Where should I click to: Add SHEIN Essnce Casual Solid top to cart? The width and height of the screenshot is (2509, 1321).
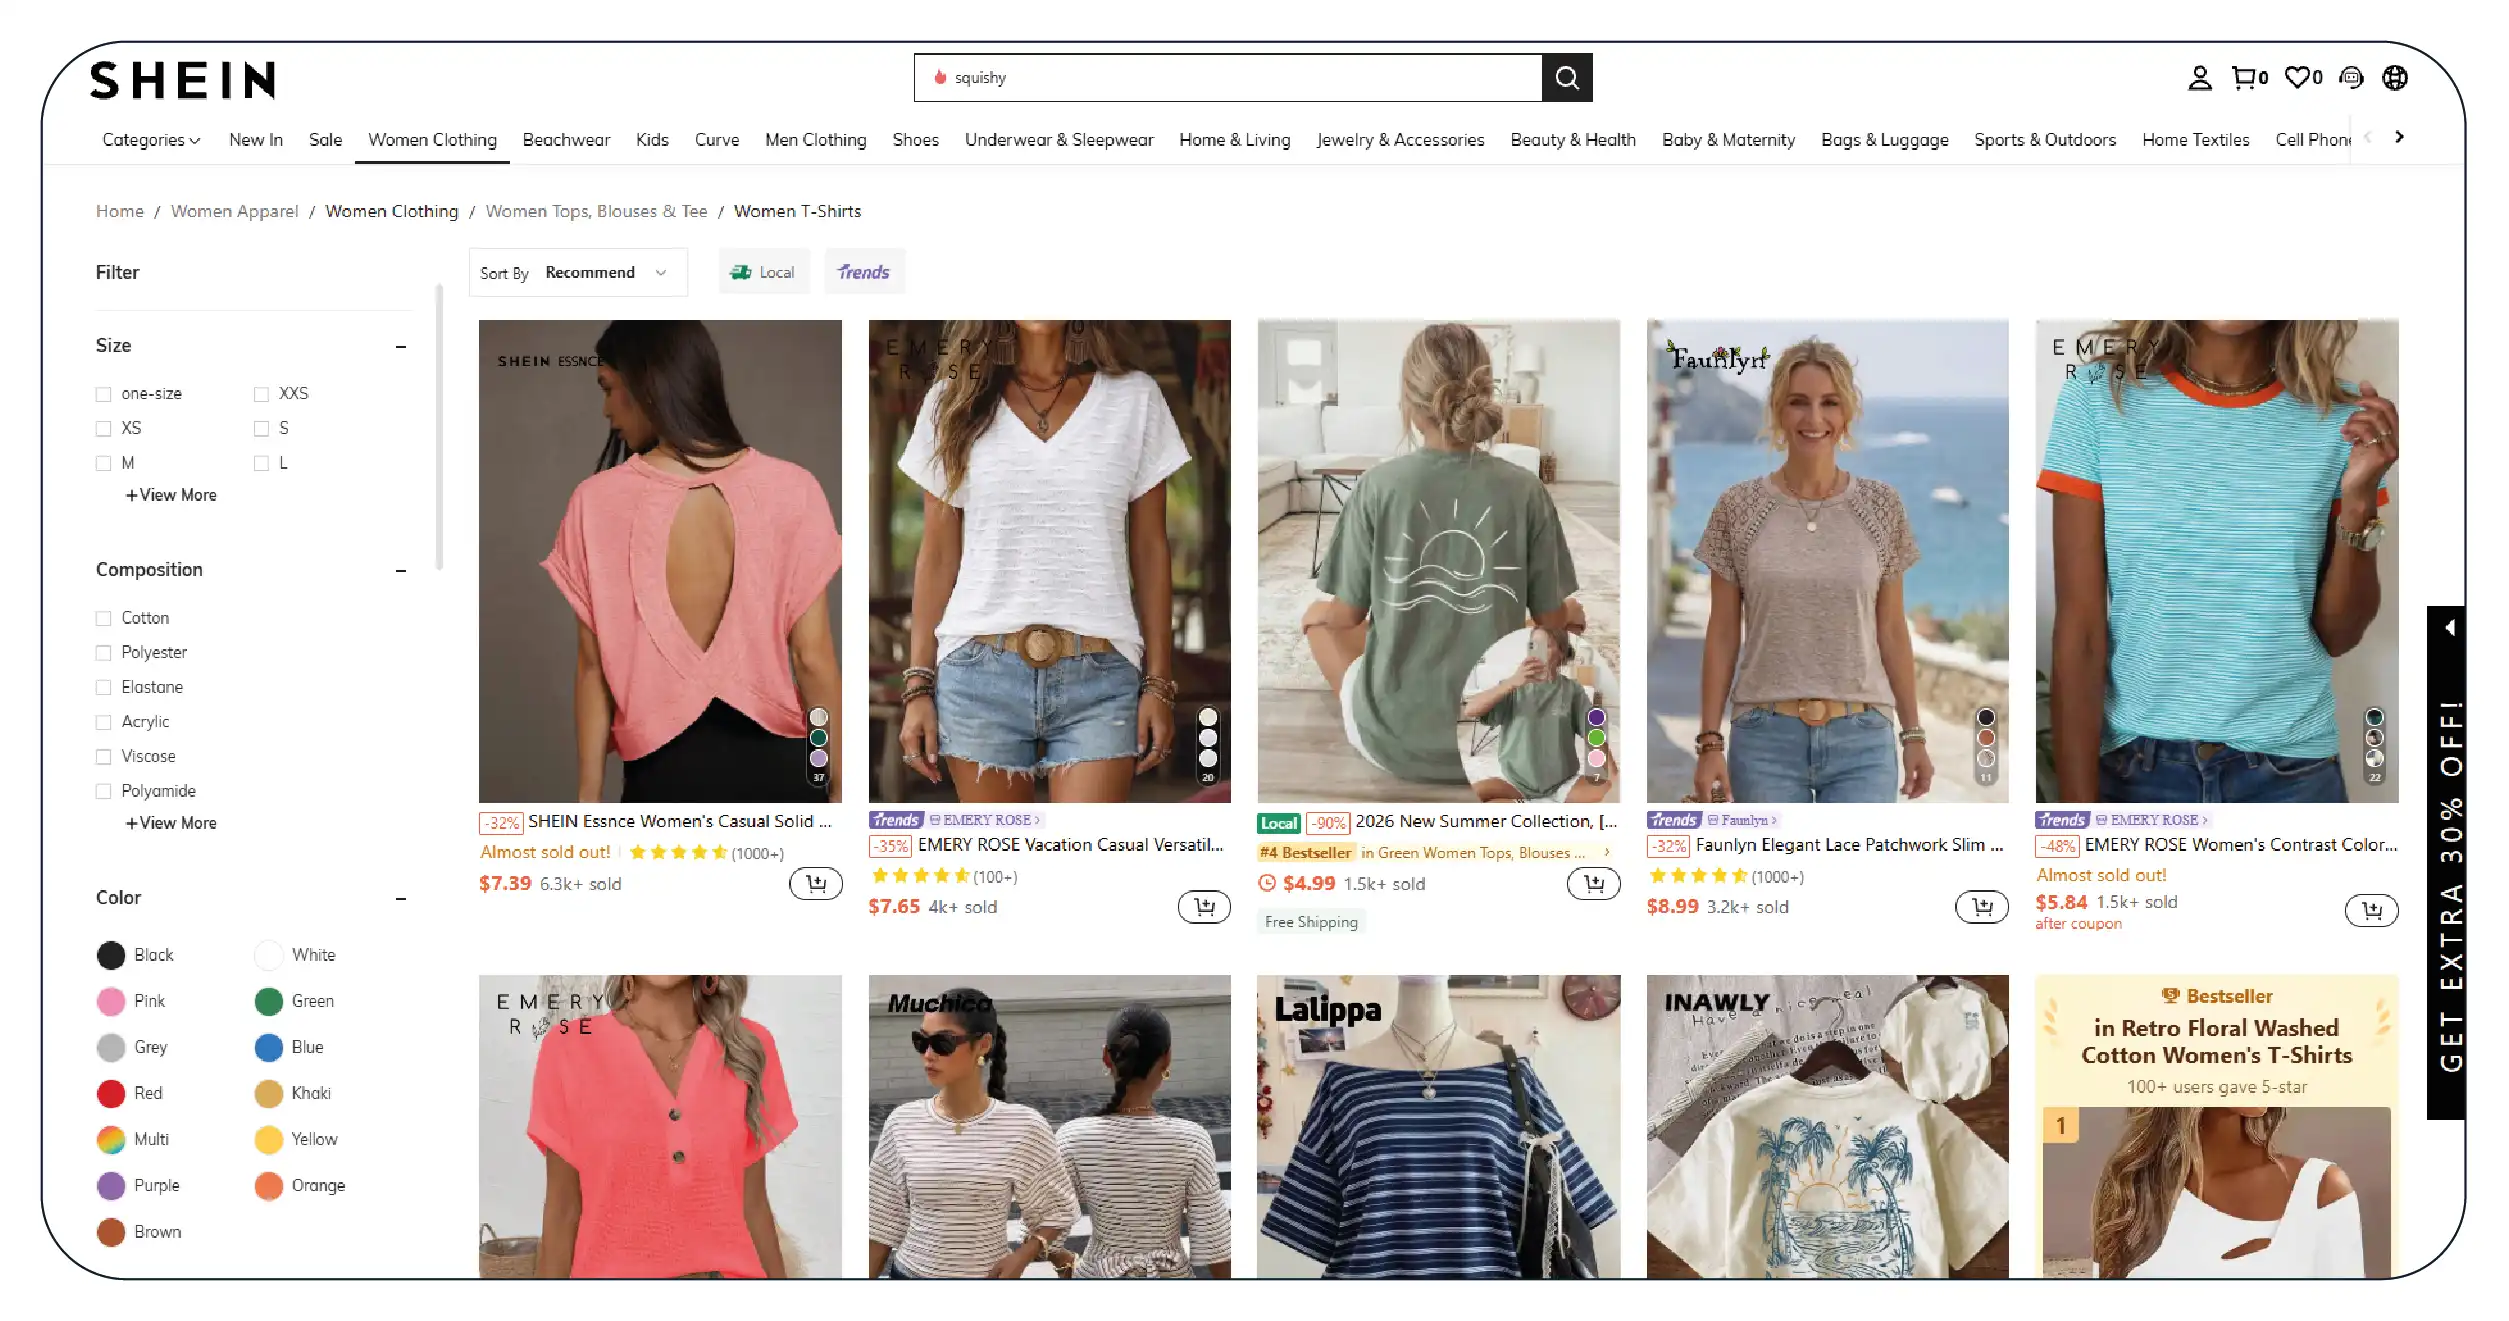coord(816,884)
